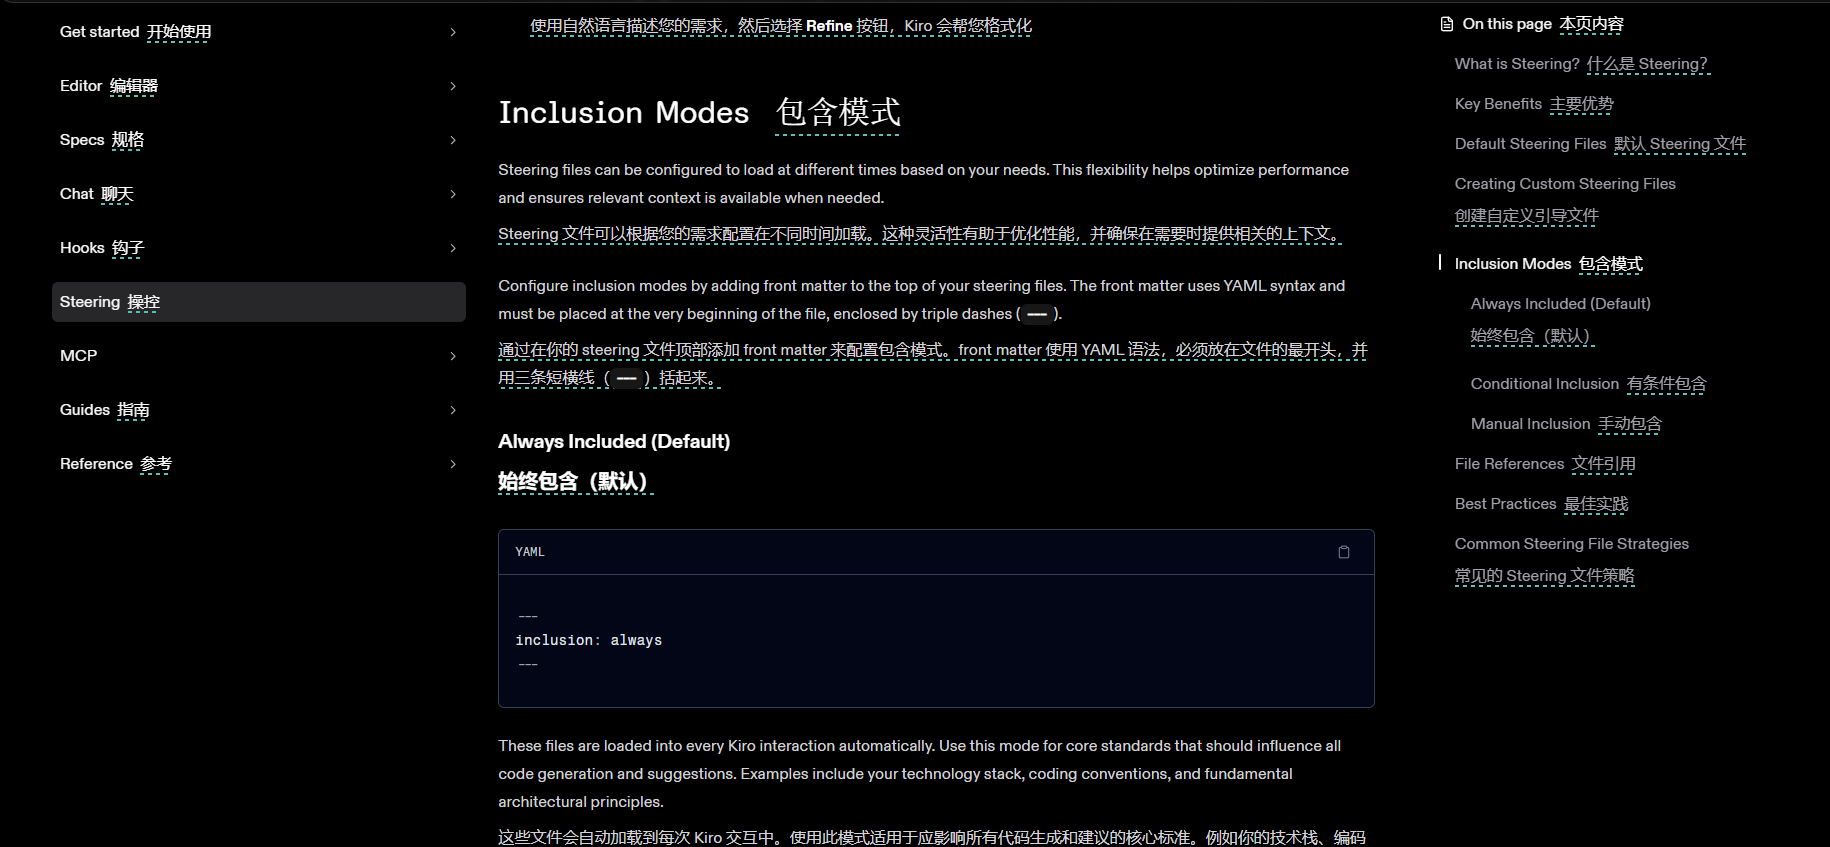Expand the Reference section chevron
This screenshot has width=1830, height=847.
click(453, 464)
